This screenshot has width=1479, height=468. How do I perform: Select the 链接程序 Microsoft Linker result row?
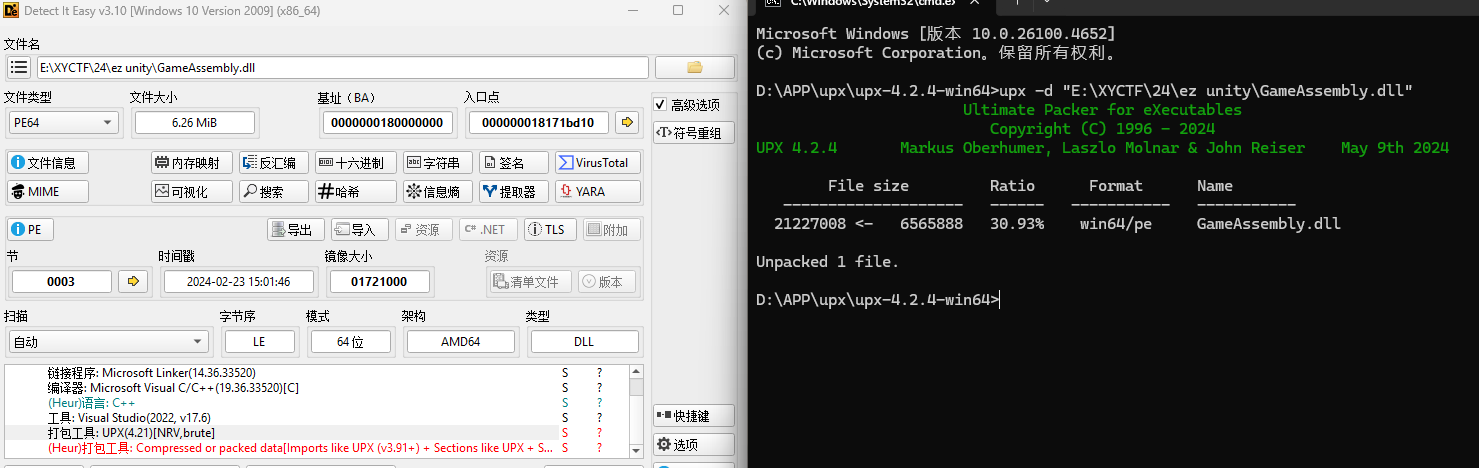point(318,372)
